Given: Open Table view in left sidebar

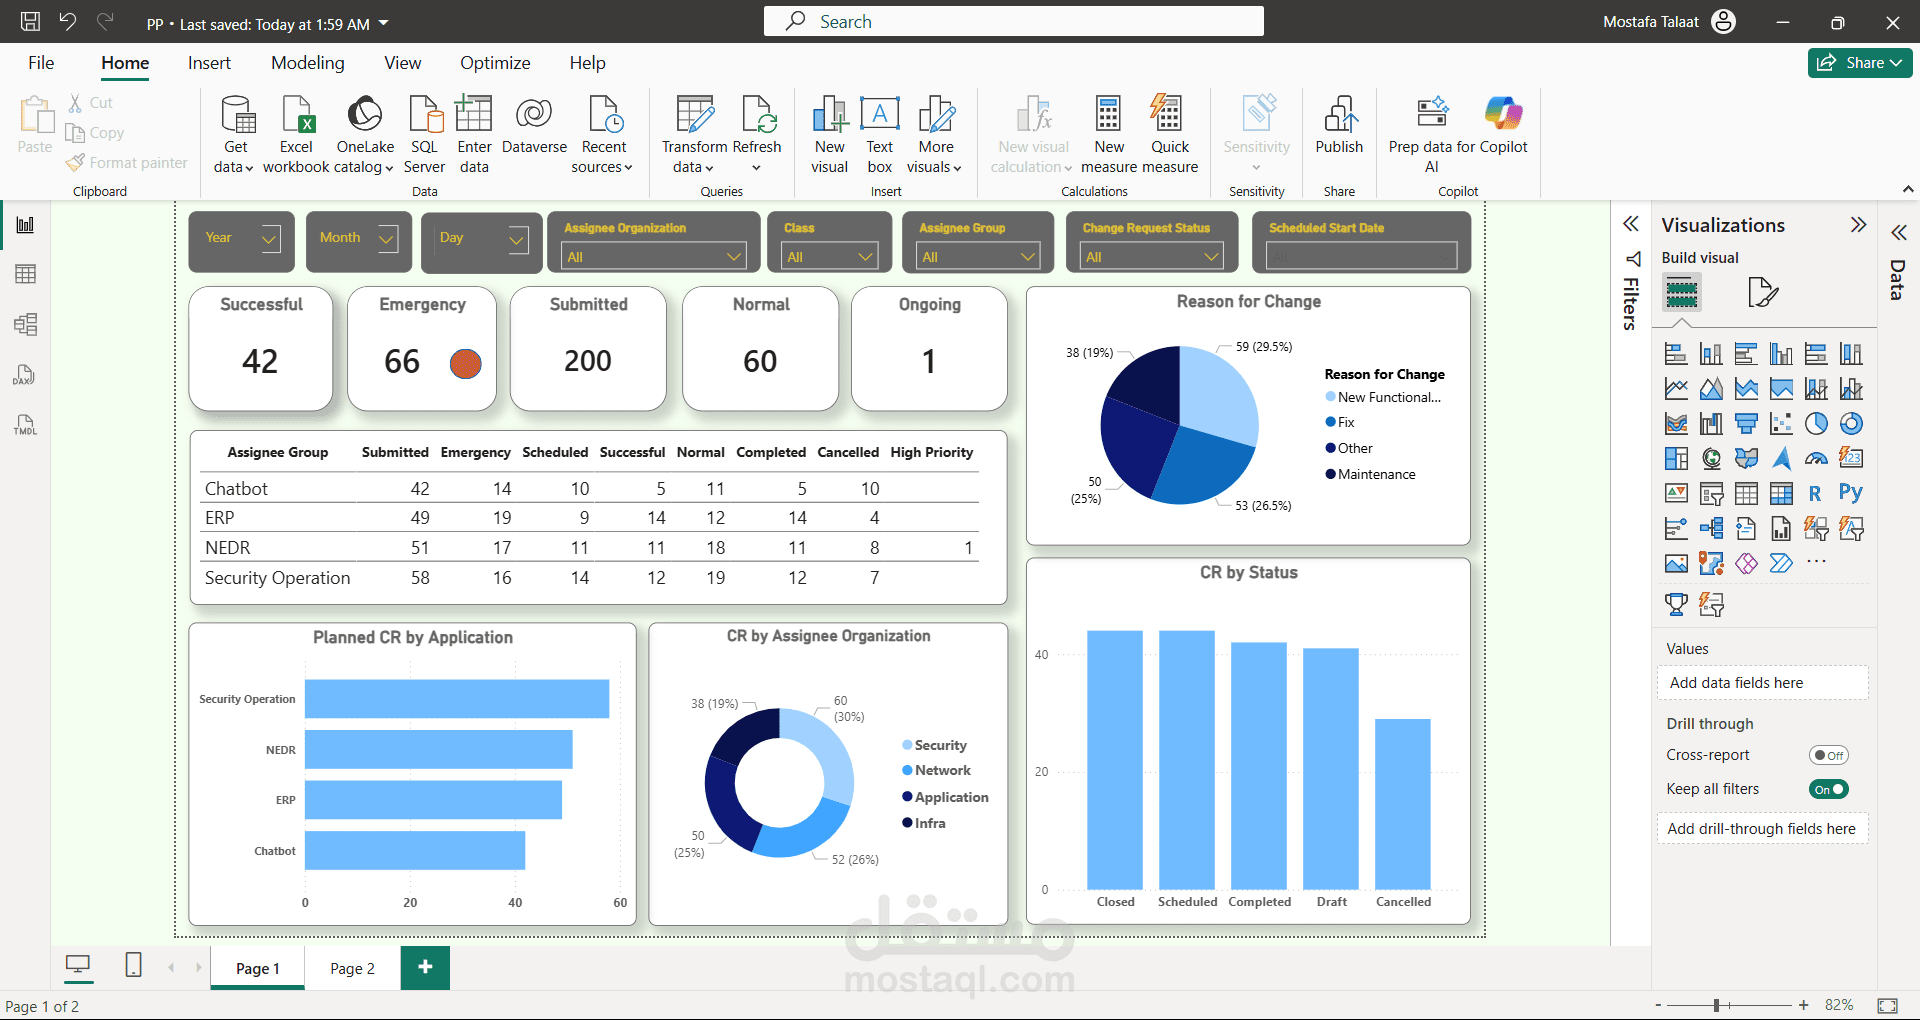Looking at the screenshot, I should tap(26, 274).
